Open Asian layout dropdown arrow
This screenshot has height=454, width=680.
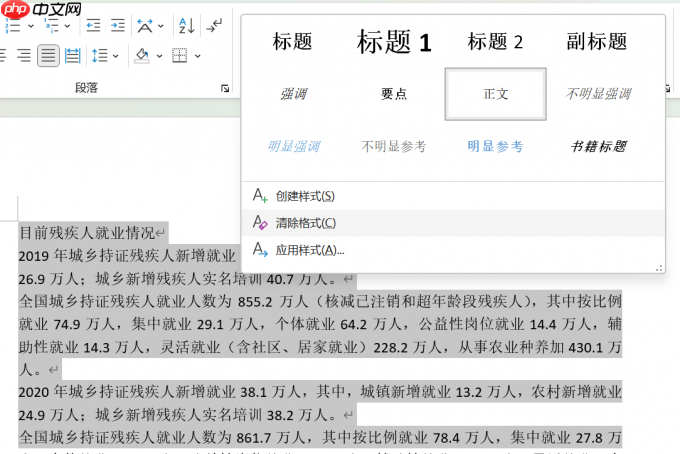click(161, 26)
